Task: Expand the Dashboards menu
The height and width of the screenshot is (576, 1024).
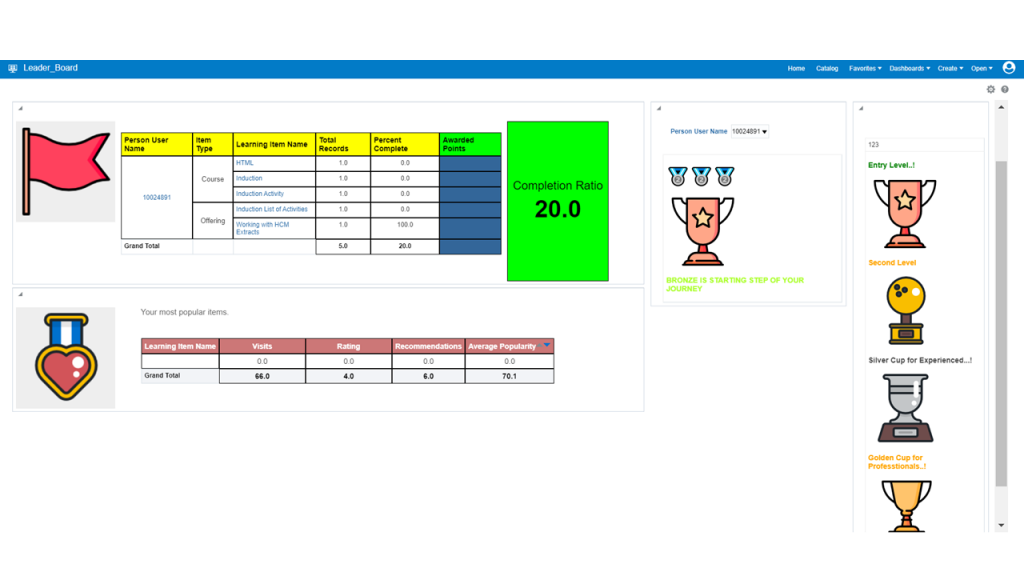Action: (x=909, y=68)
